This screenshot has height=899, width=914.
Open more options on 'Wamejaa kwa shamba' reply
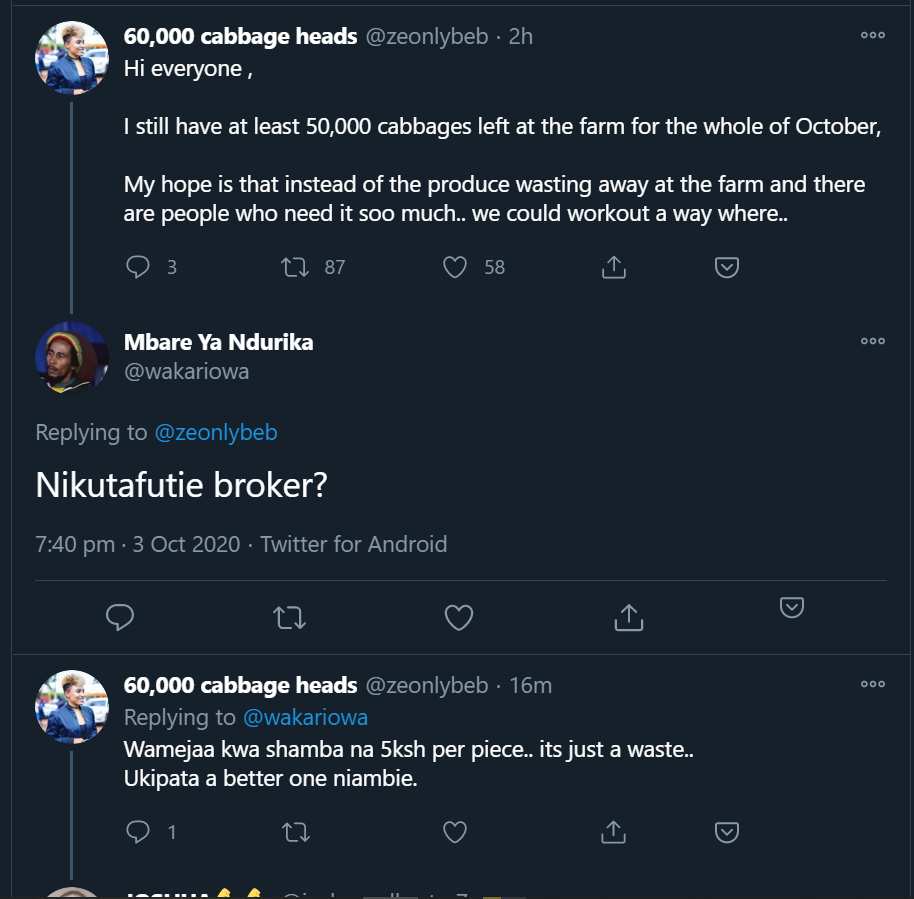(872, 684)
